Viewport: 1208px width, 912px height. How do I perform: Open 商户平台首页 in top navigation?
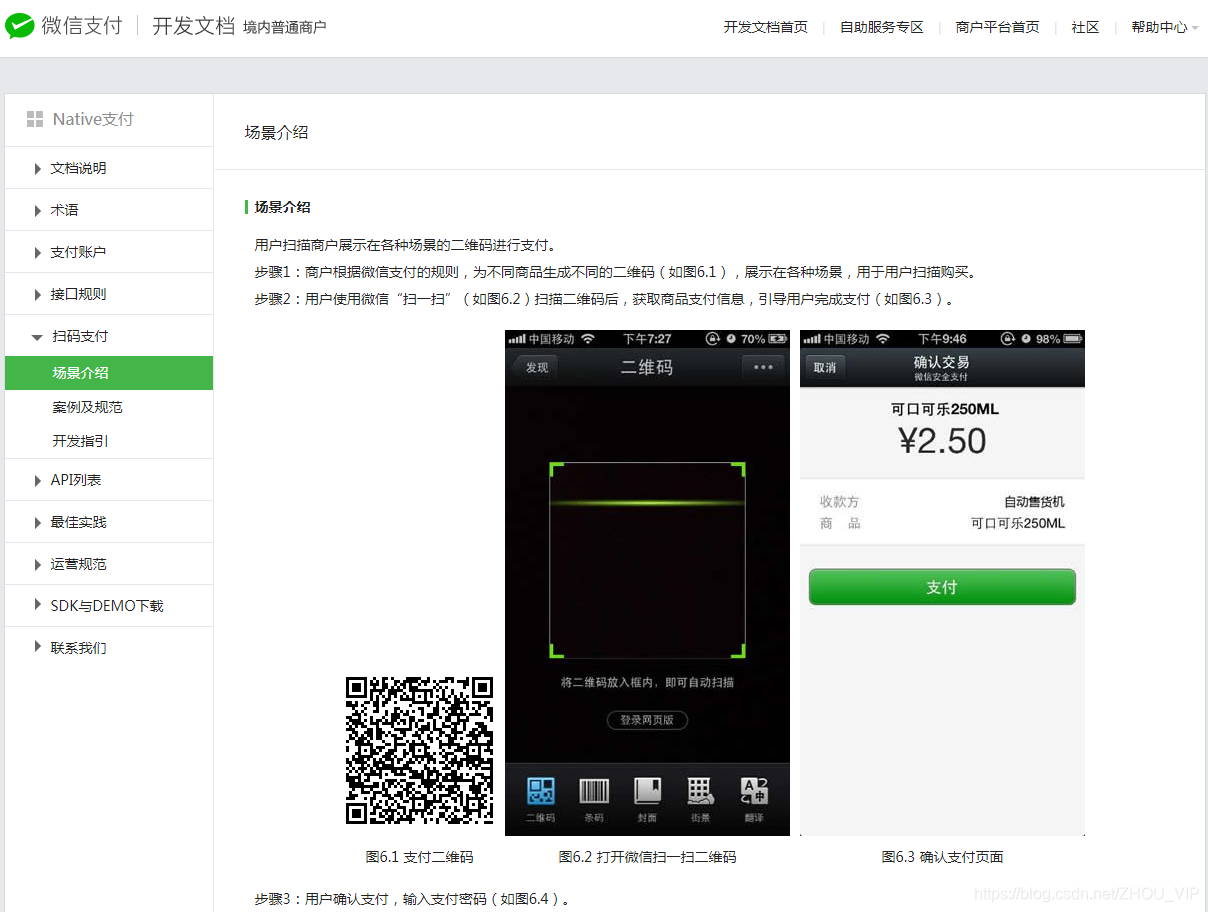[x=998, y=27]
